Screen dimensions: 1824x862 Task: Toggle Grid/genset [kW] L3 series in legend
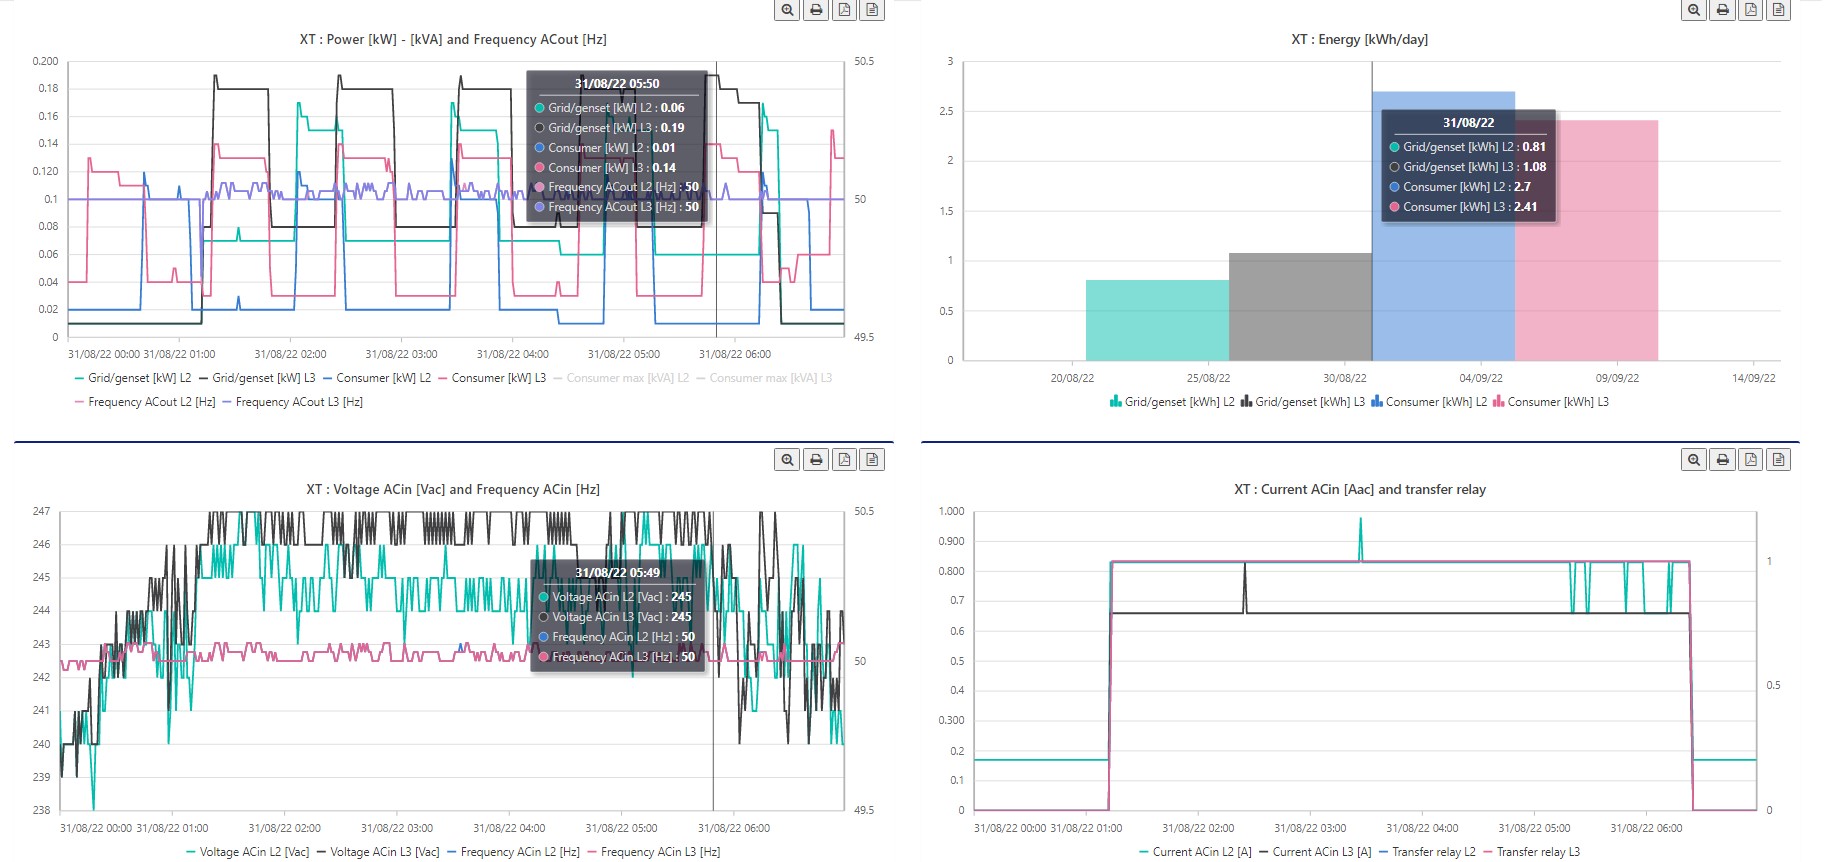click(257, 378)
